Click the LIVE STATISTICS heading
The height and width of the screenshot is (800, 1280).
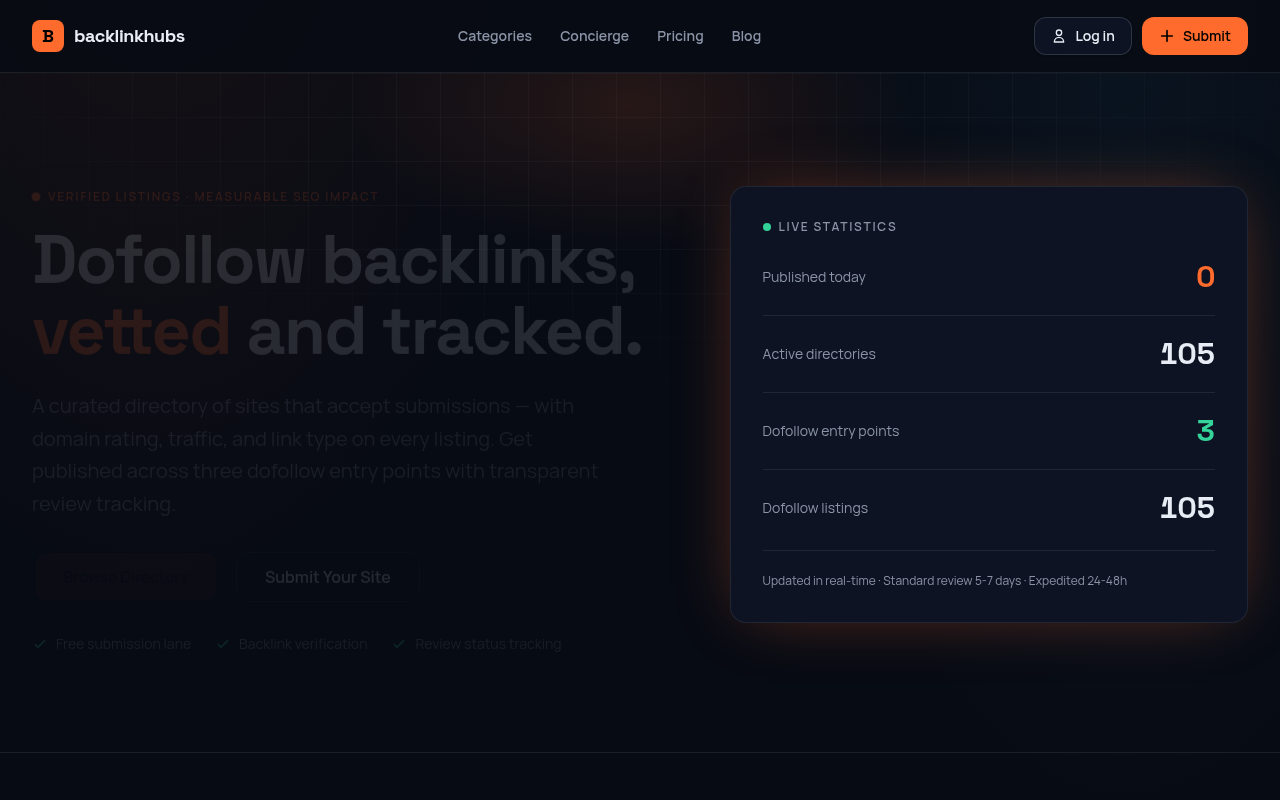click(x=838, y=227)
